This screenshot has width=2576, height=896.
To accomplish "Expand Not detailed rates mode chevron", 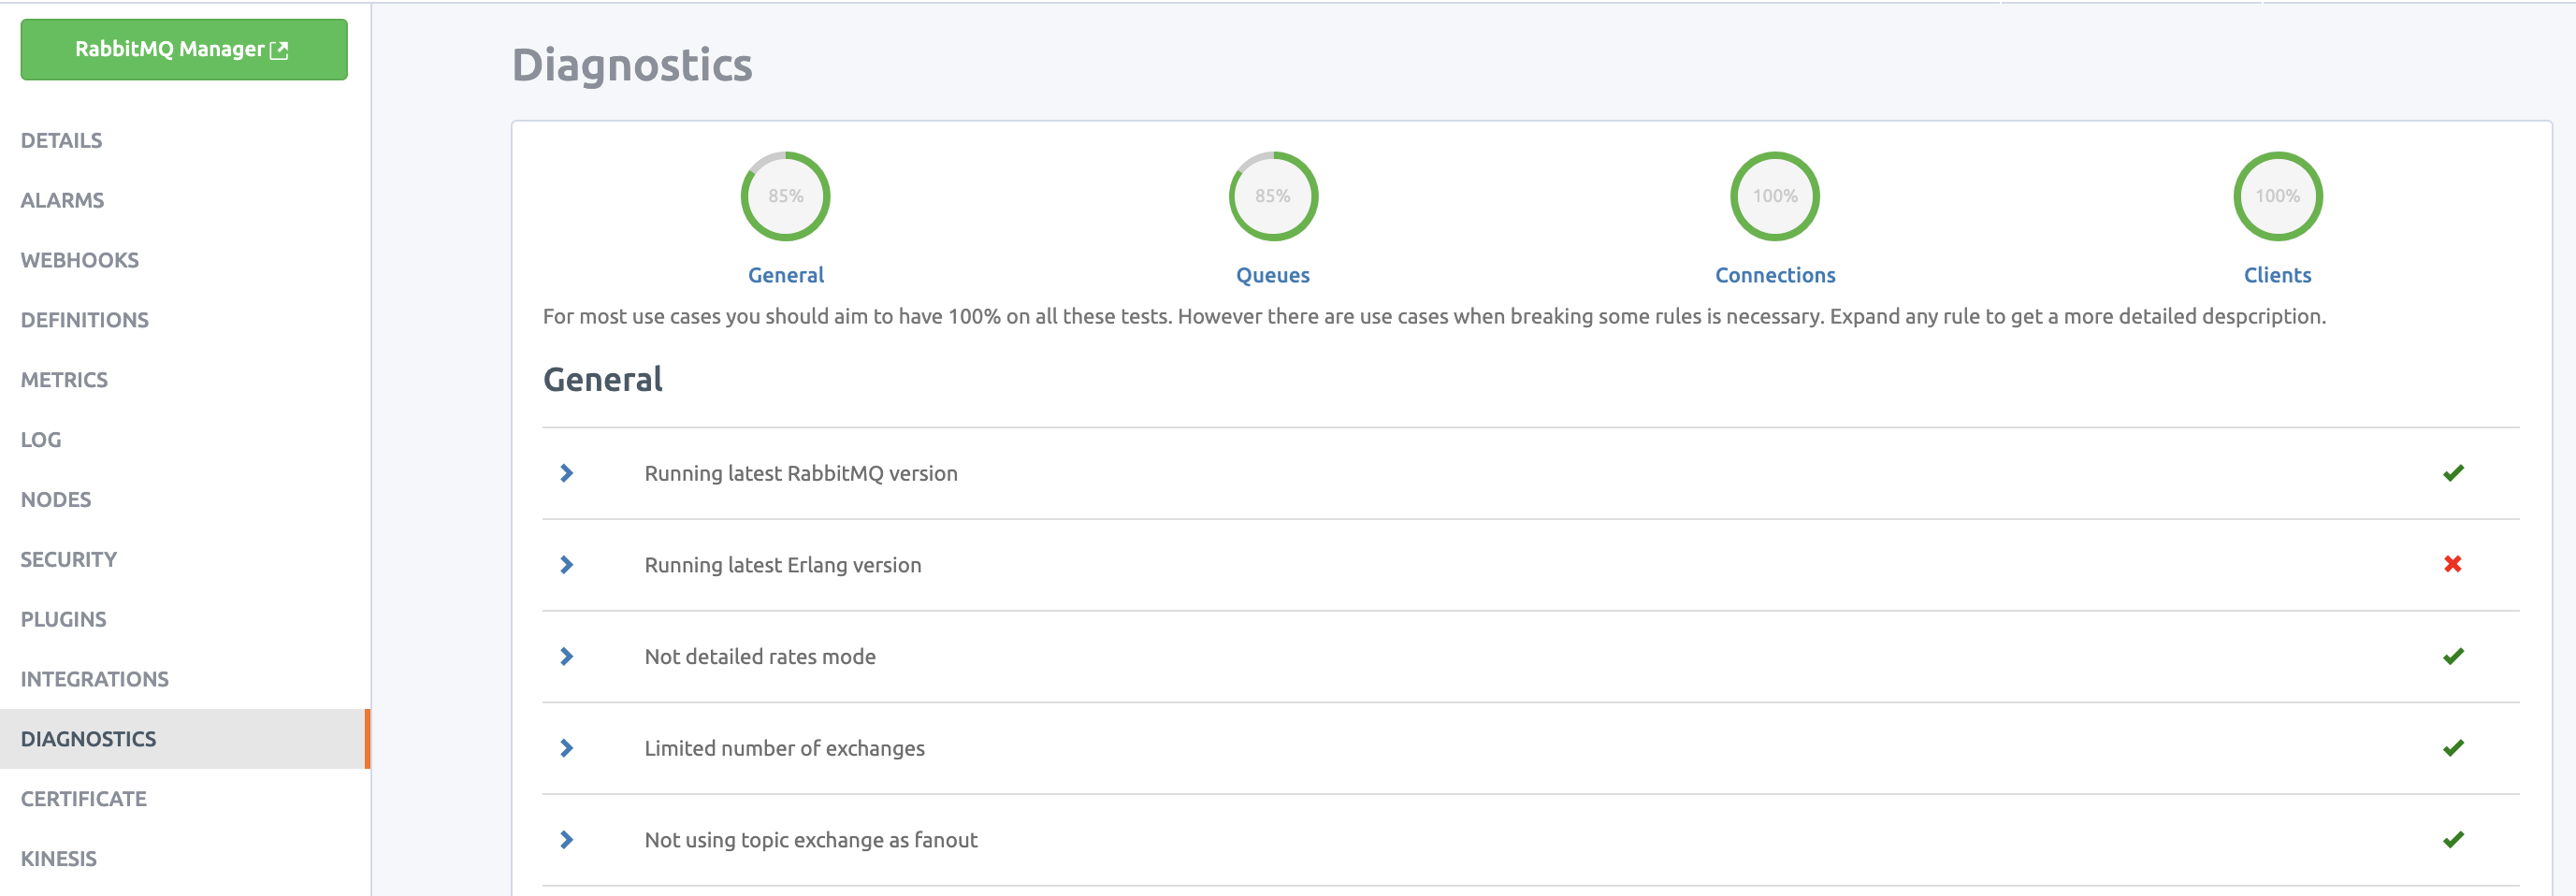I will (567, 656).
